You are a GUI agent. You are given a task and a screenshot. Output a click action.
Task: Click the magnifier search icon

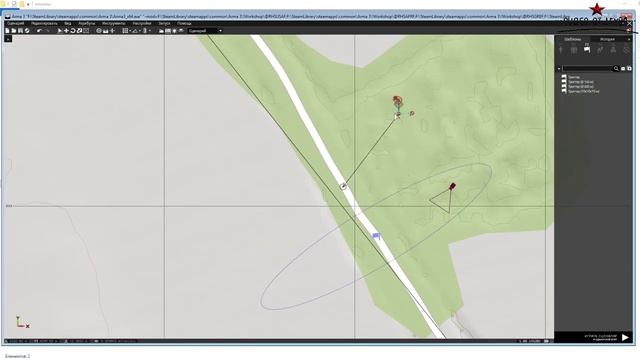coord(616,69)
